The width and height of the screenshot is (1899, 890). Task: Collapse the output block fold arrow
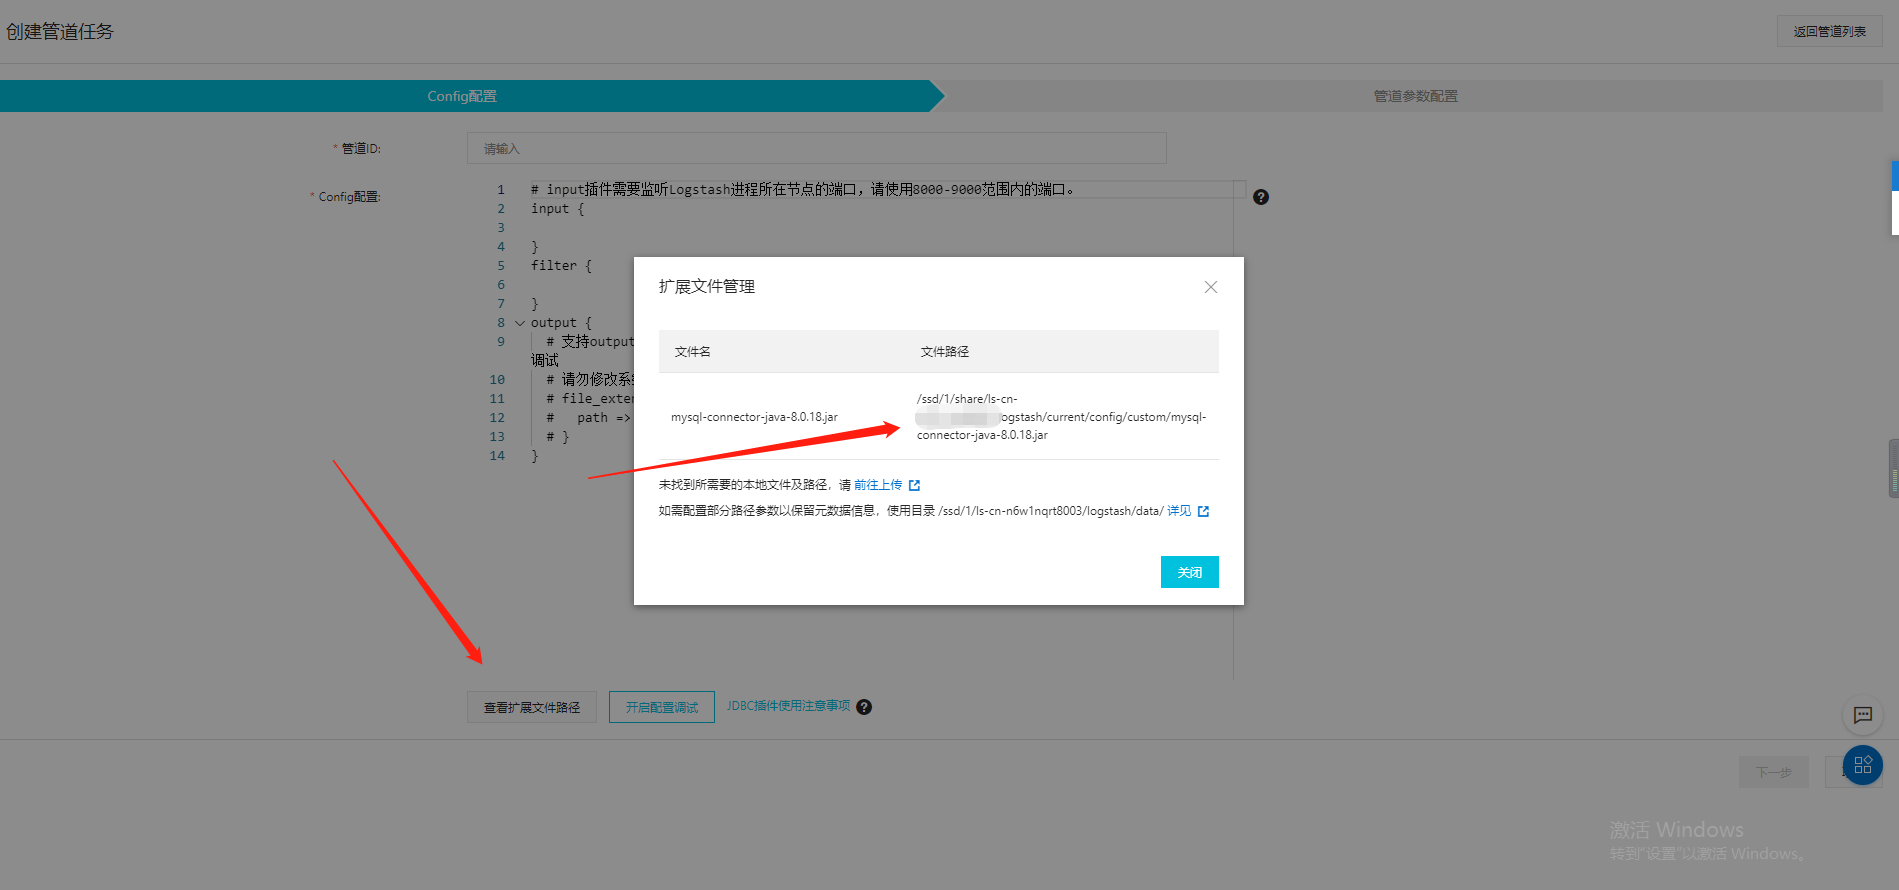(519, 323)
